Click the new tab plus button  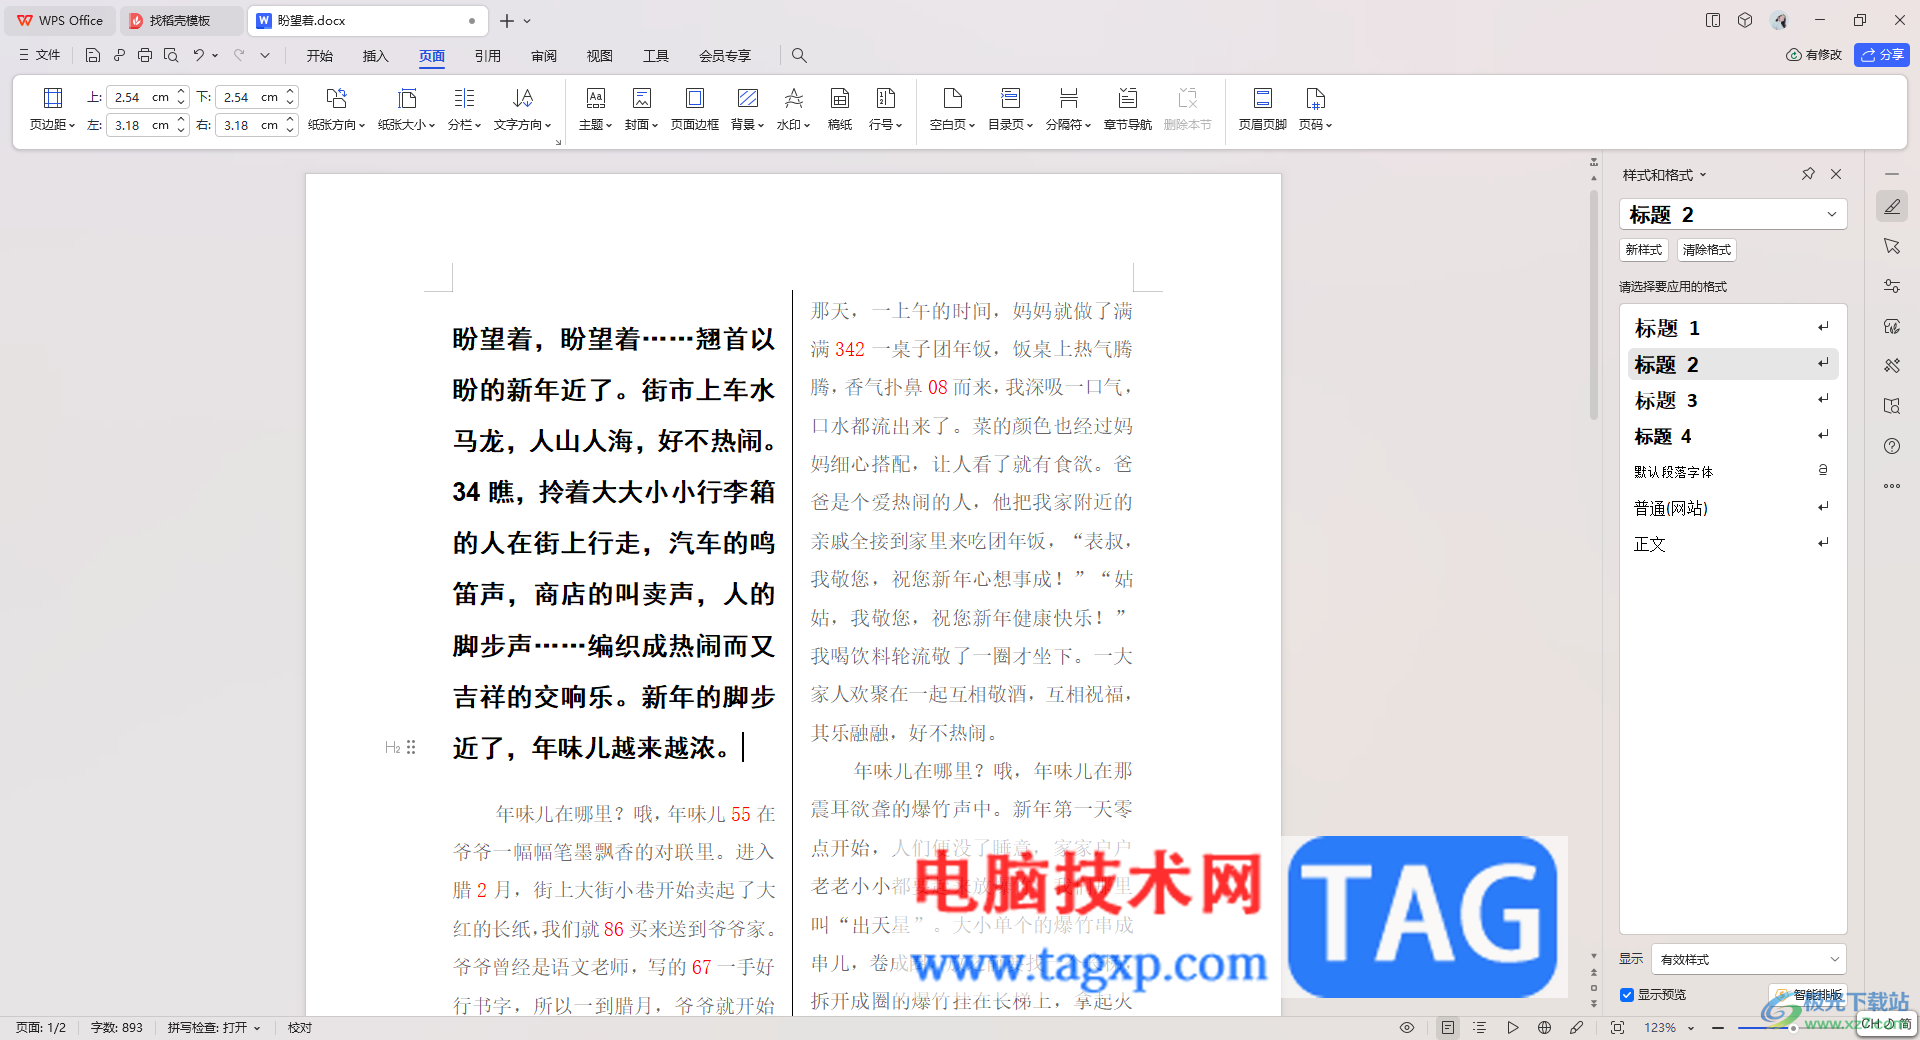point(507,20)
